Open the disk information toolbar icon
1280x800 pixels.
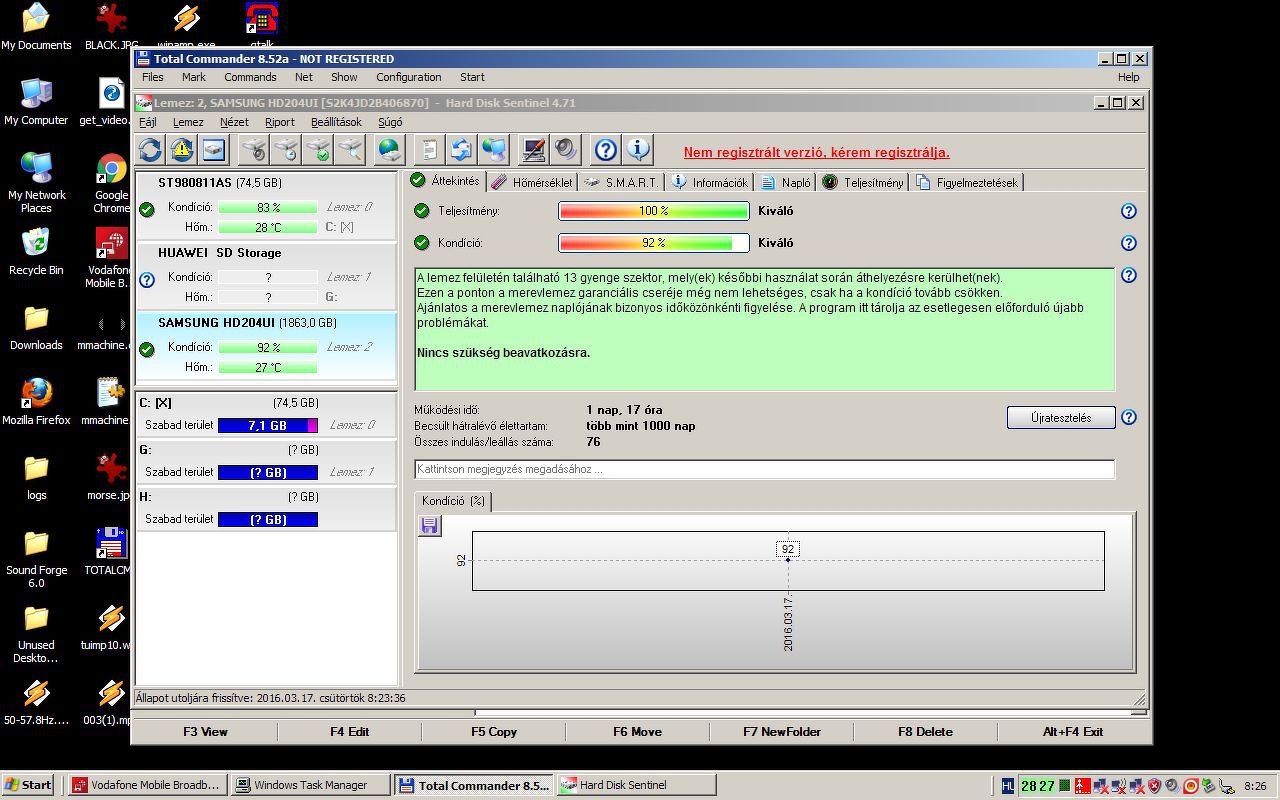[214, 150]
